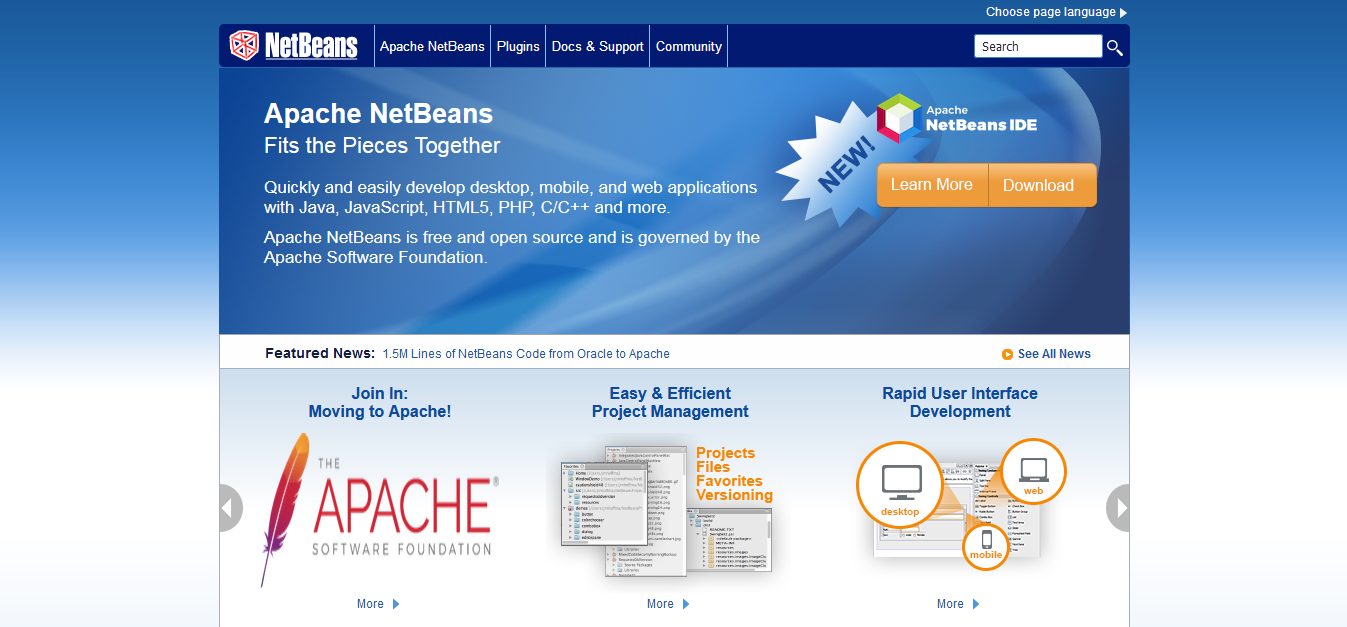
Task: Open the Docs & Support menu
Action: (x=598, y=47)
